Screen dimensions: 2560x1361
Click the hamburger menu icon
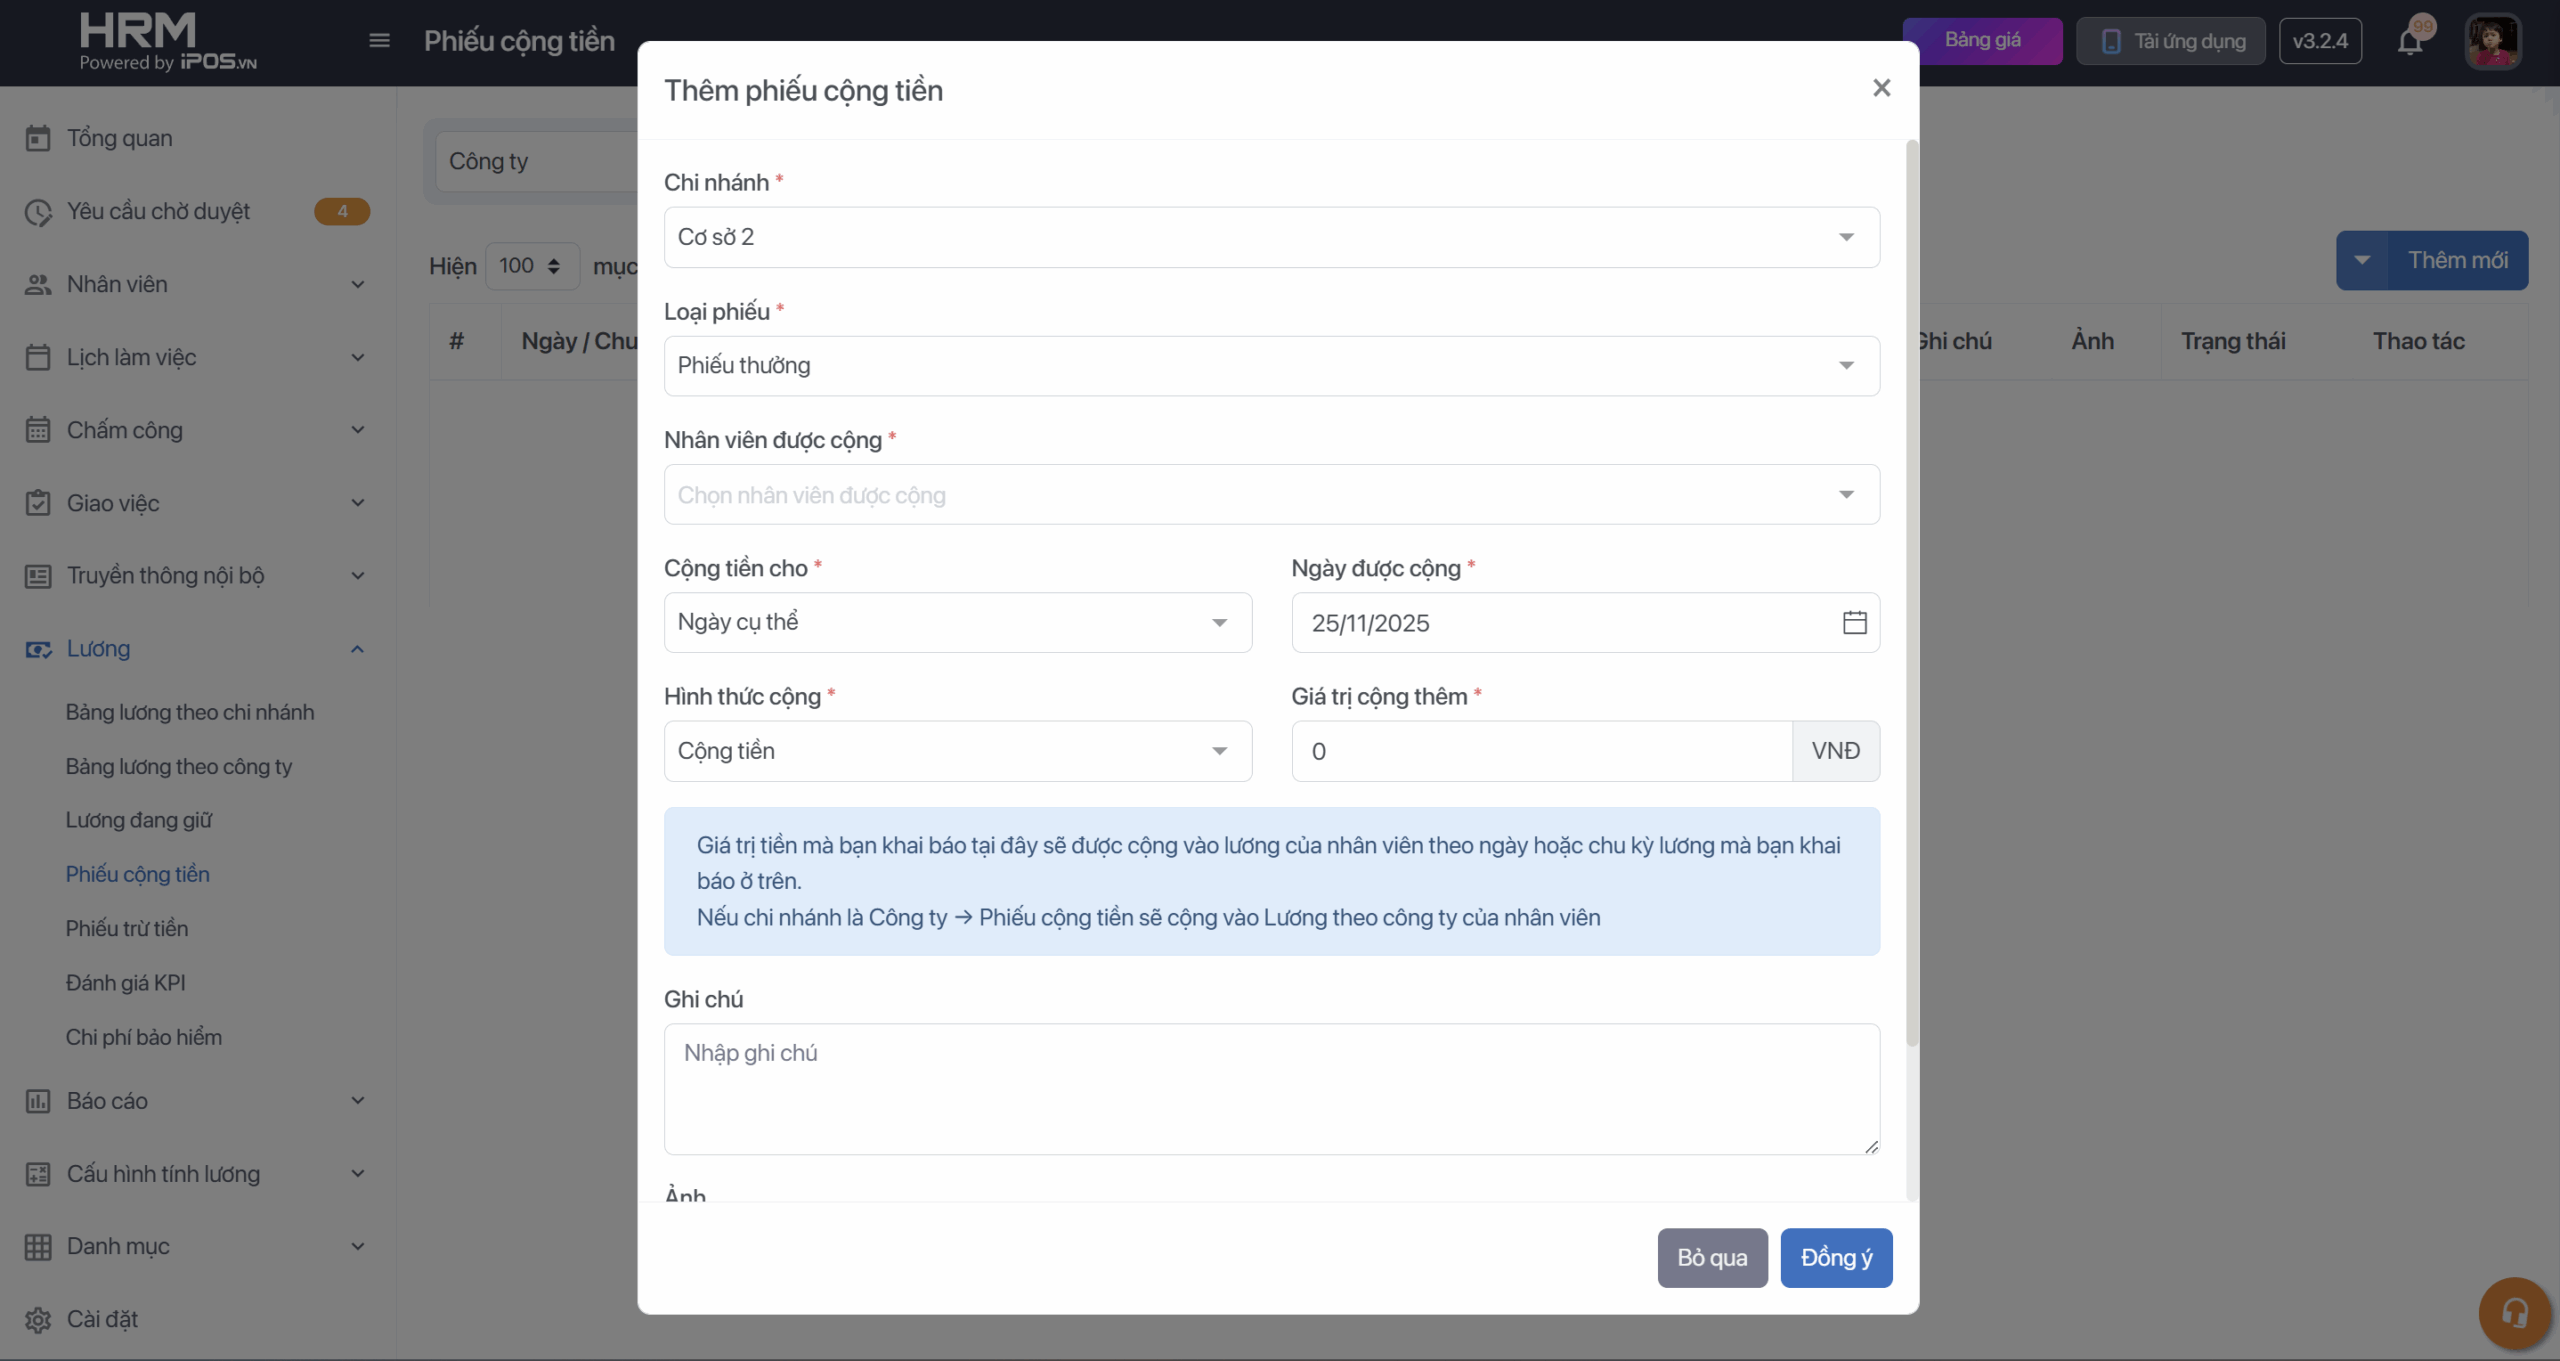coord(379,41)
